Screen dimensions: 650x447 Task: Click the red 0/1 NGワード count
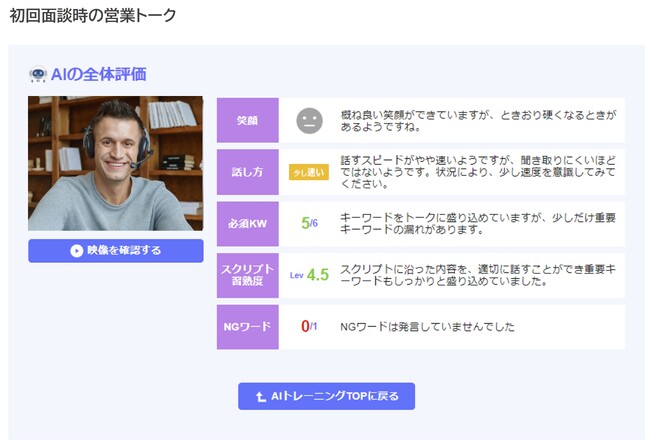click(309, 327)
